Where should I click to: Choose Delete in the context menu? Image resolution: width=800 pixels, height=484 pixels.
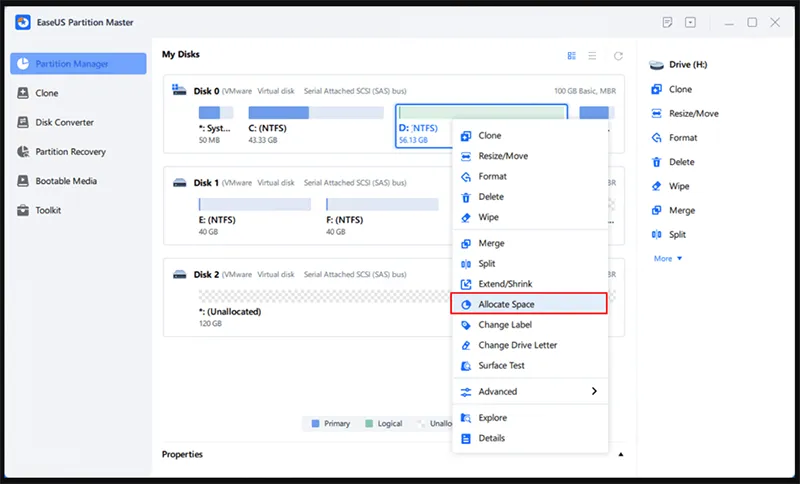(x=530, y=197)
